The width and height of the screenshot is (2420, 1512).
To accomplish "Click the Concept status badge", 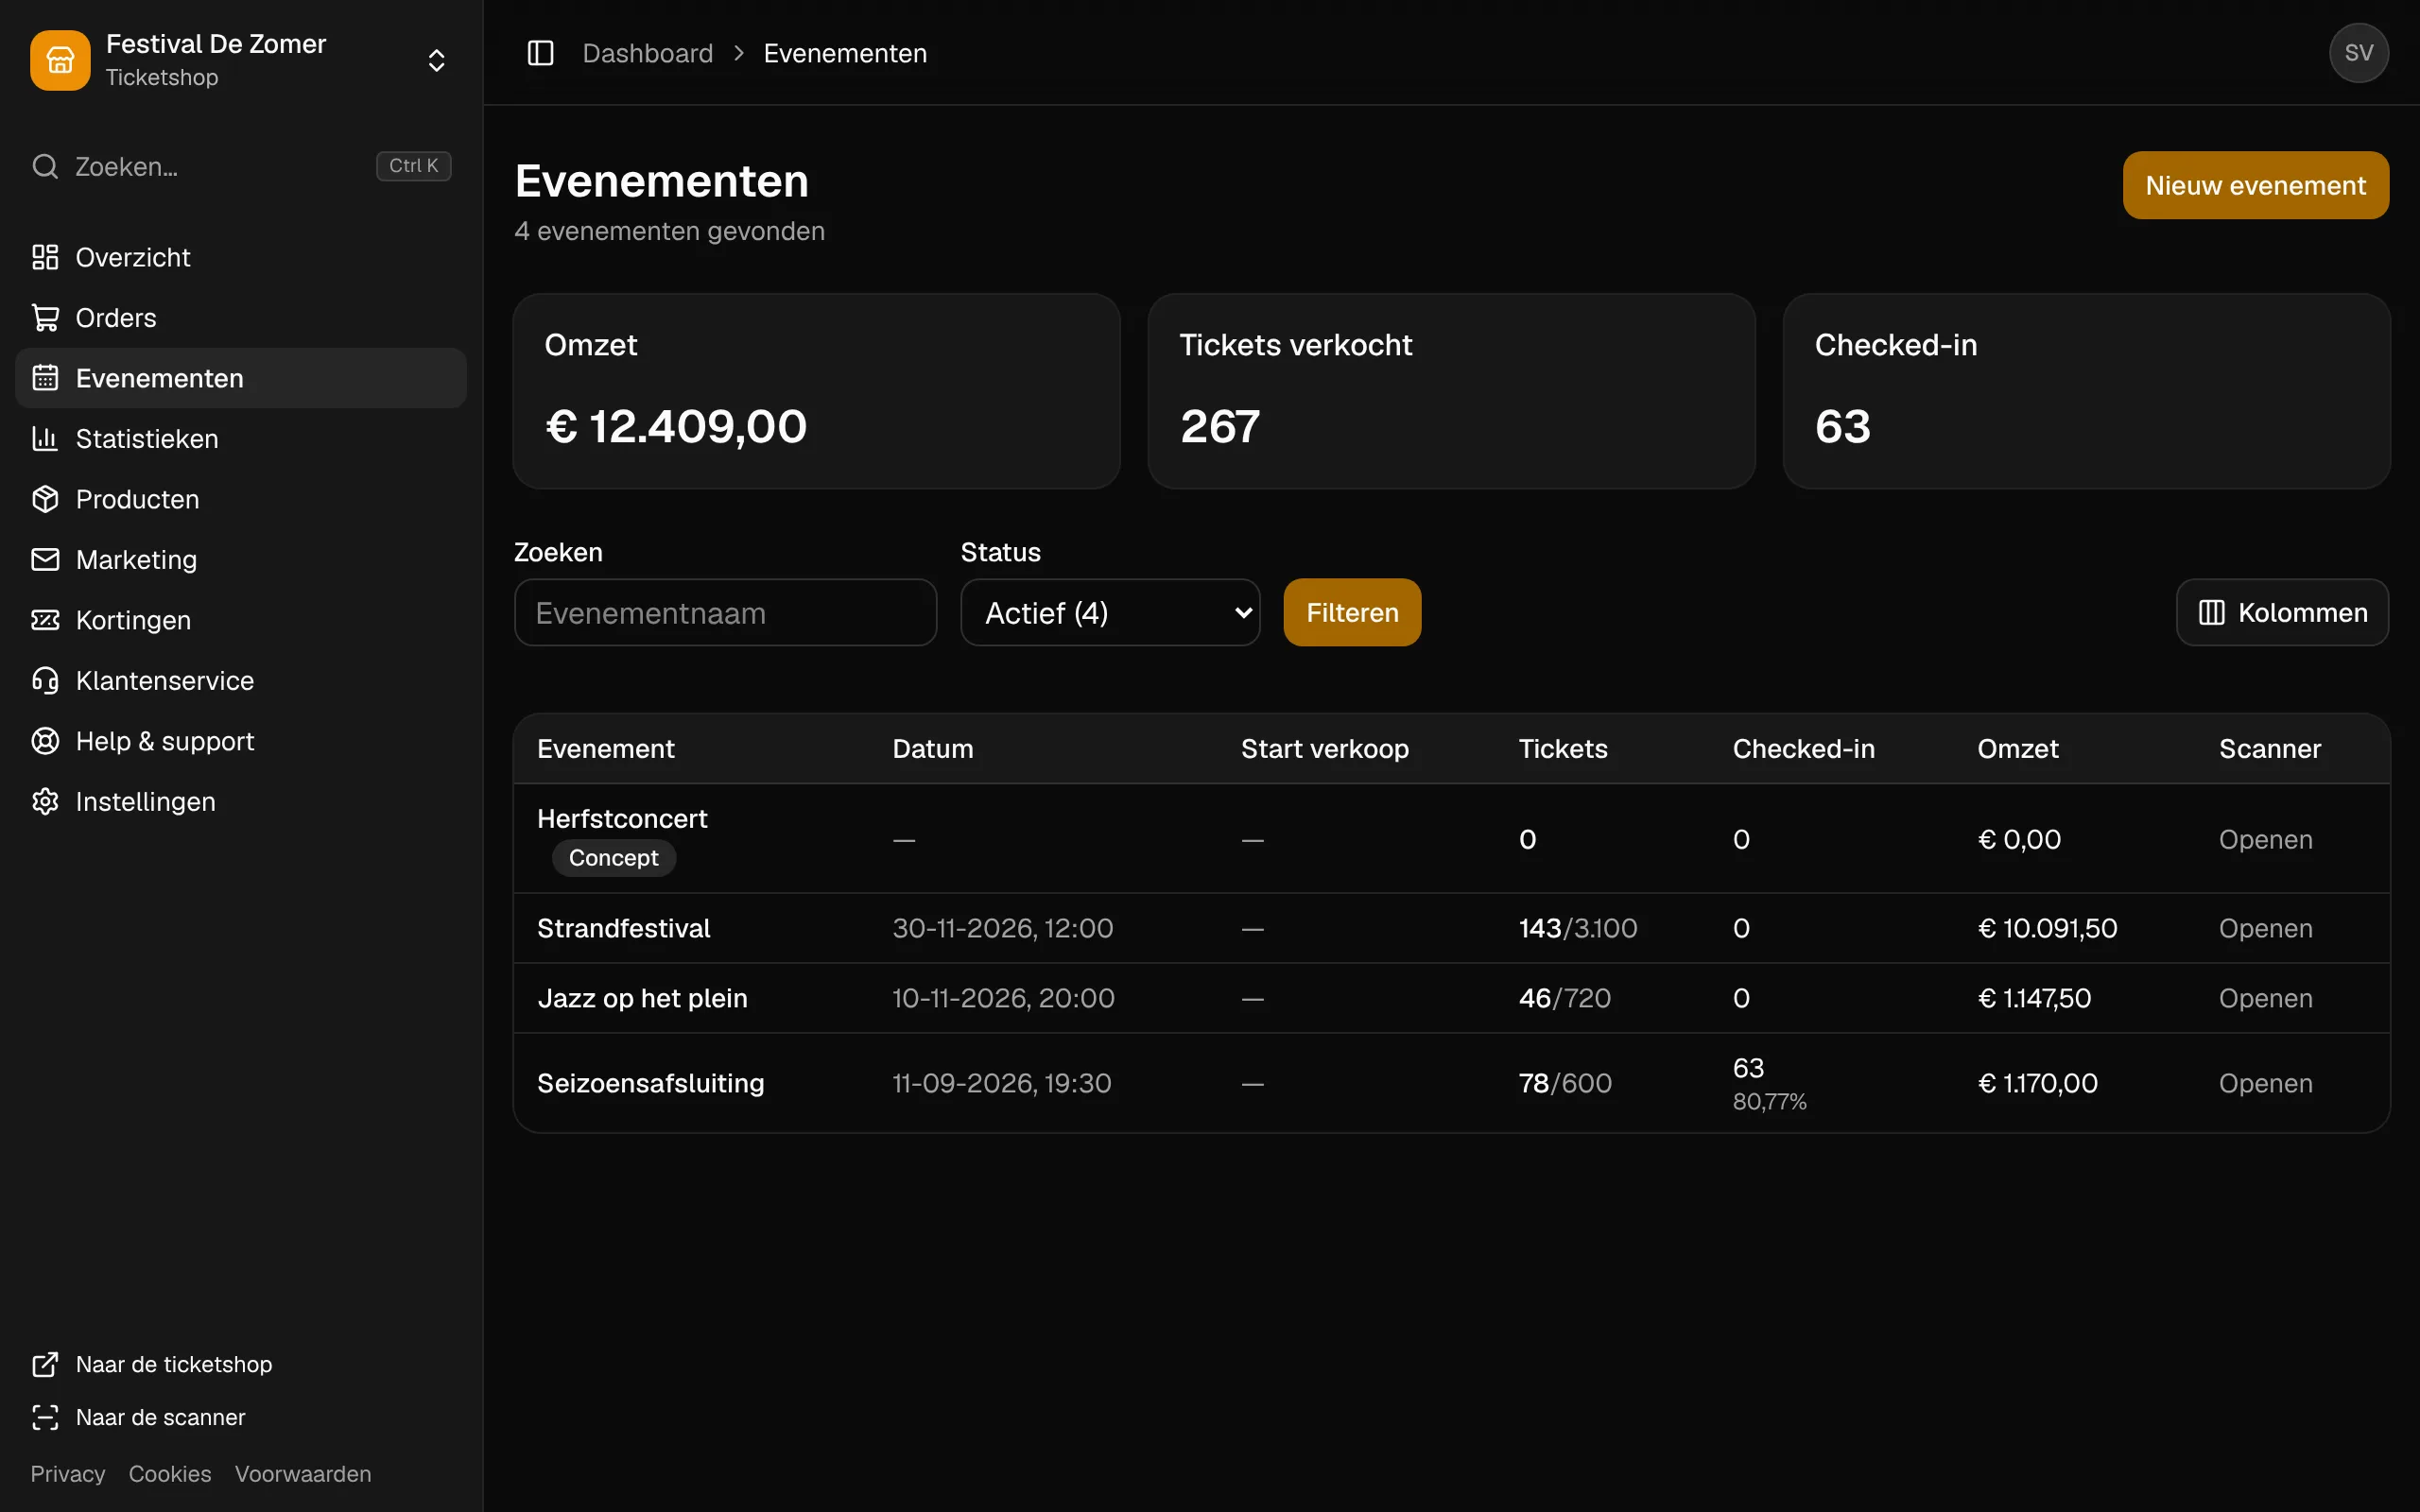I will pyautogui.click(x=613, y=857).
